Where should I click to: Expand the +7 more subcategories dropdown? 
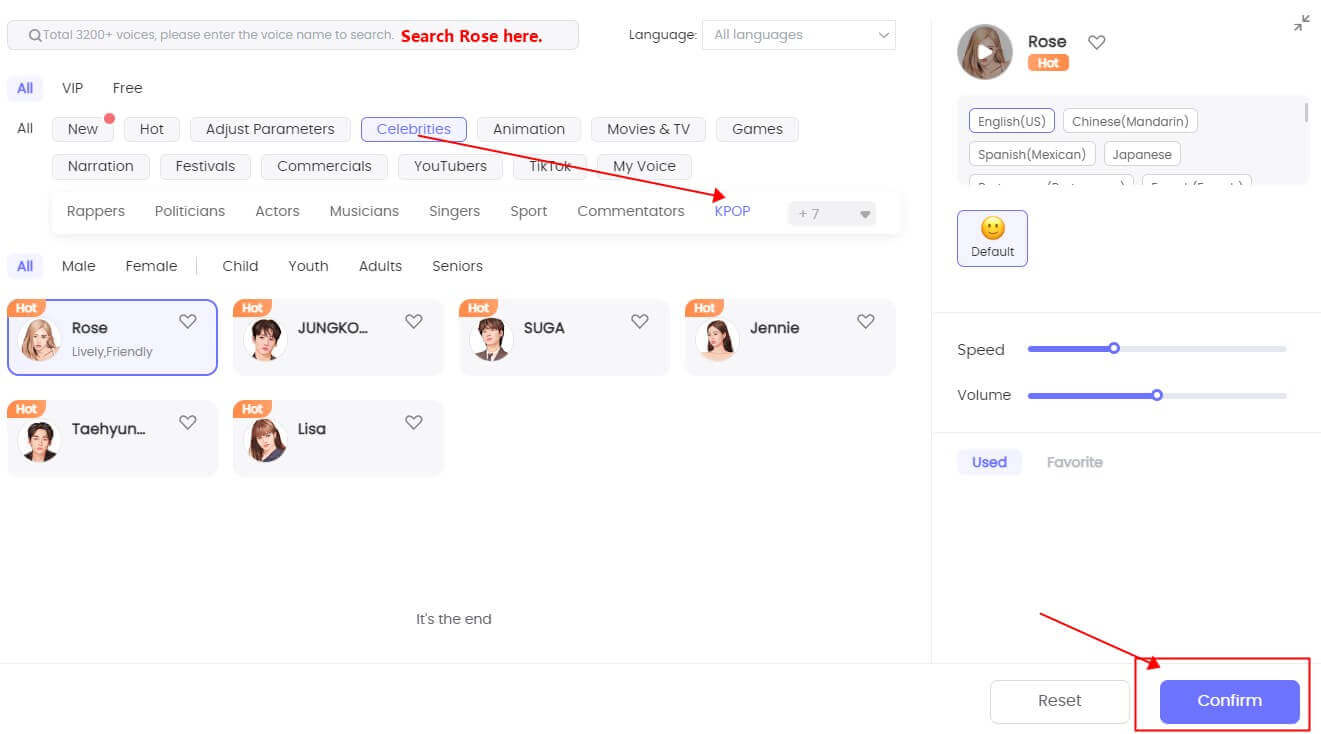pyautogui.click(x=832, y=213)
